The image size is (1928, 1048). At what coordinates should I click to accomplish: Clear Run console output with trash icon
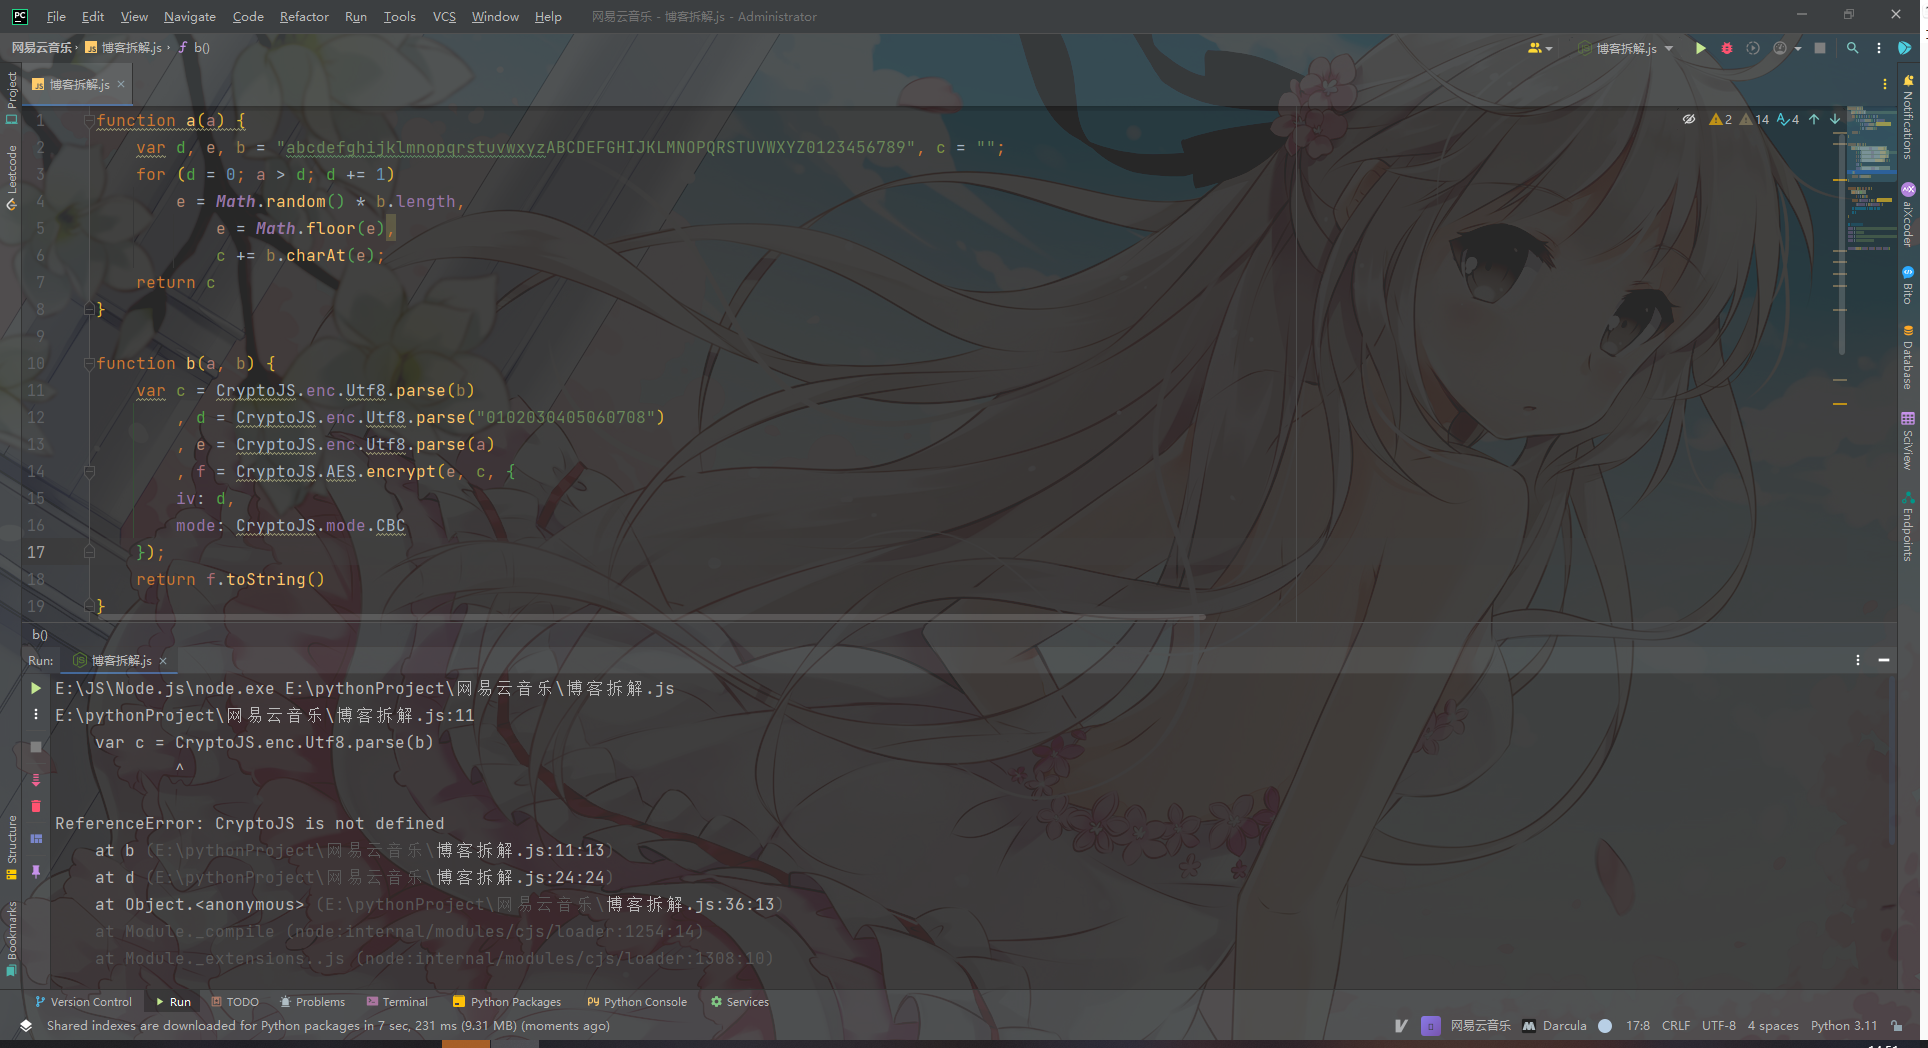(36, 806)
